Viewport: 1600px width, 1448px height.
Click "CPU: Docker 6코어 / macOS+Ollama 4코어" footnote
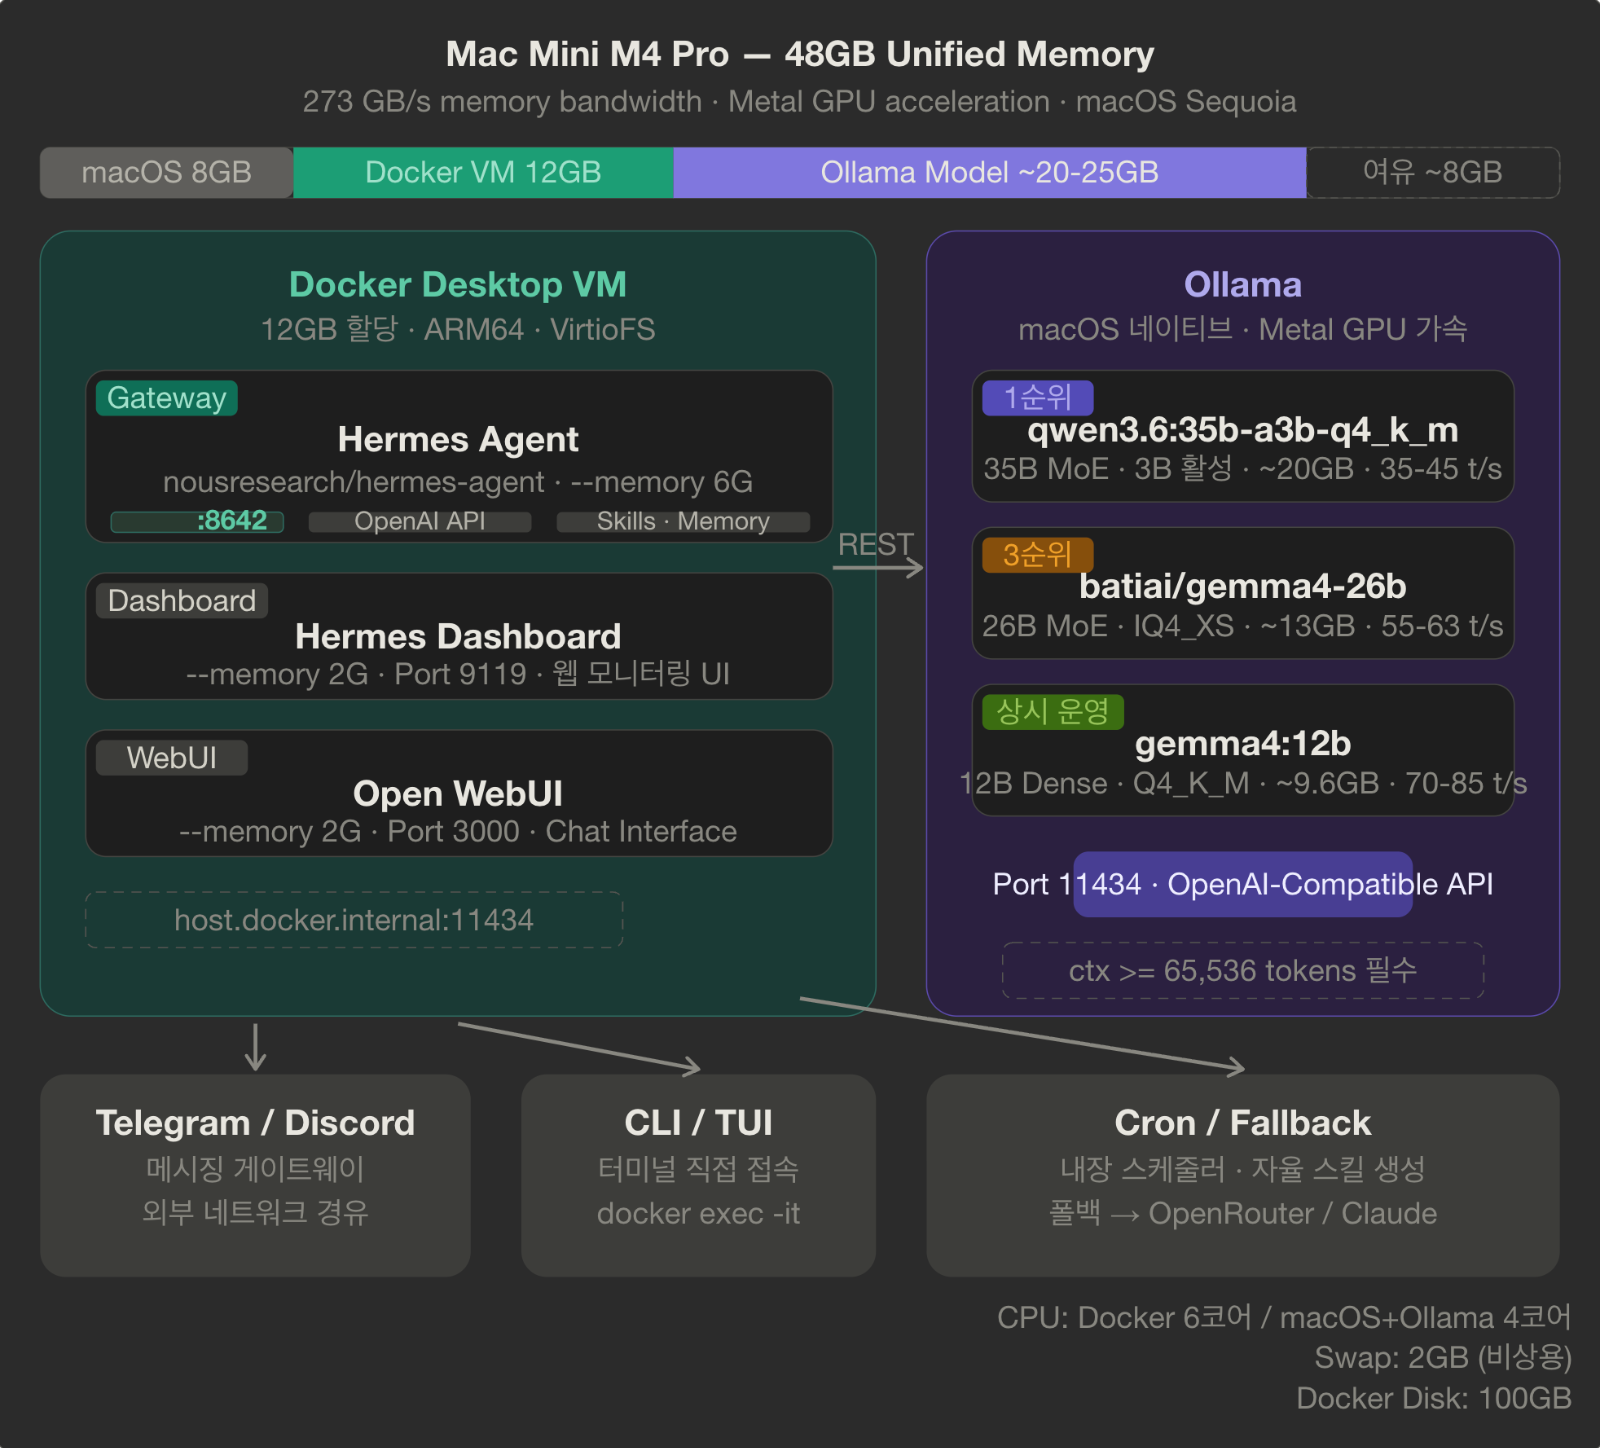click(x=1284, y=1317)
